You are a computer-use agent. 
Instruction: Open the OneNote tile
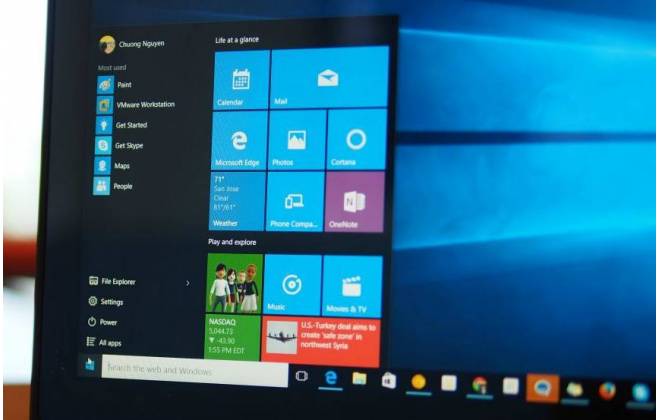click(355, 201)
